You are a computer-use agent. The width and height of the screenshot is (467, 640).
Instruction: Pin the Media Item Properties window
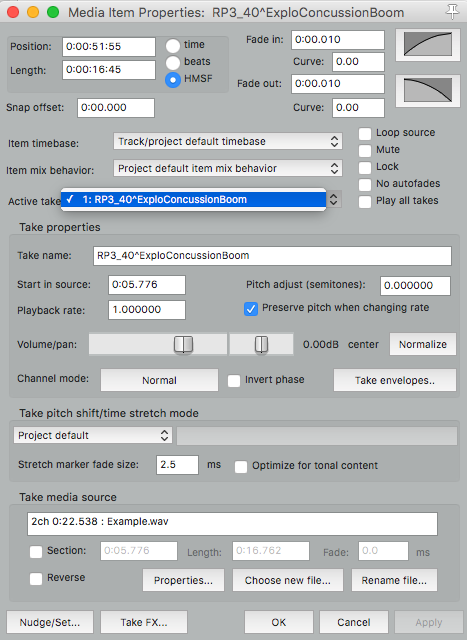pyautogui.click(x=452, y=12)
